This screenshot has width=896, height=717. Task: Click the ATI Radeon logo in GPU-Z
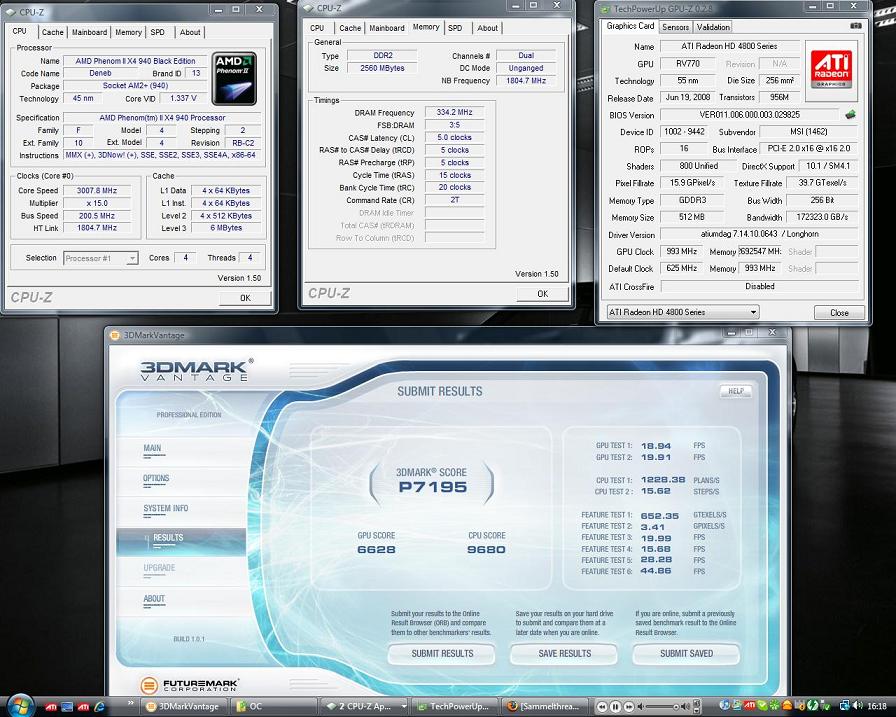coord(831,69)
